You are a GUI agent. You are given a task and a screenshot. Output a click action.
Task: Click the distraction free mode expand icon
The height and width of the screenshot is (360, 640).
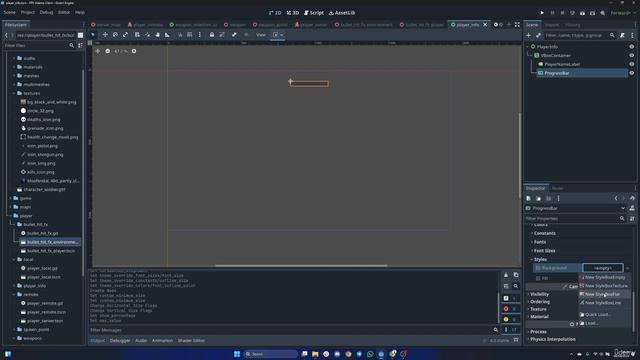pyautogui.click(x=517, y=25)
